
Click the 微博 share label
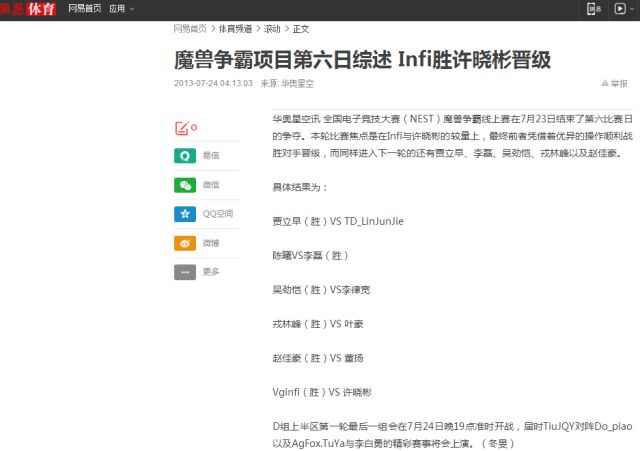(211, 243)
